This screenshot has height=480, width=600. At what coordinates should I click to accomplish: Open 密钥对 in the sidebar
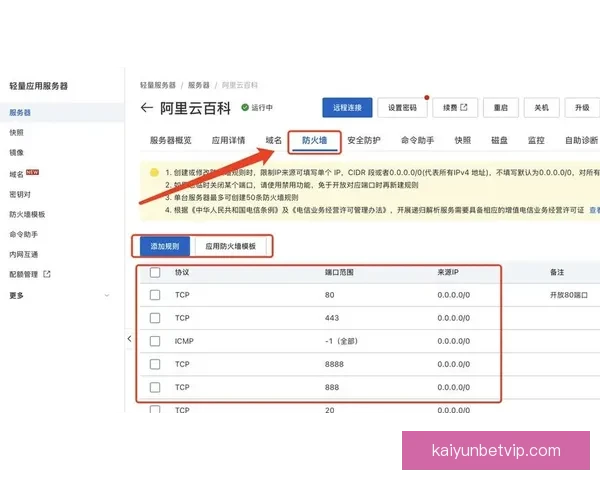point(20,194)
